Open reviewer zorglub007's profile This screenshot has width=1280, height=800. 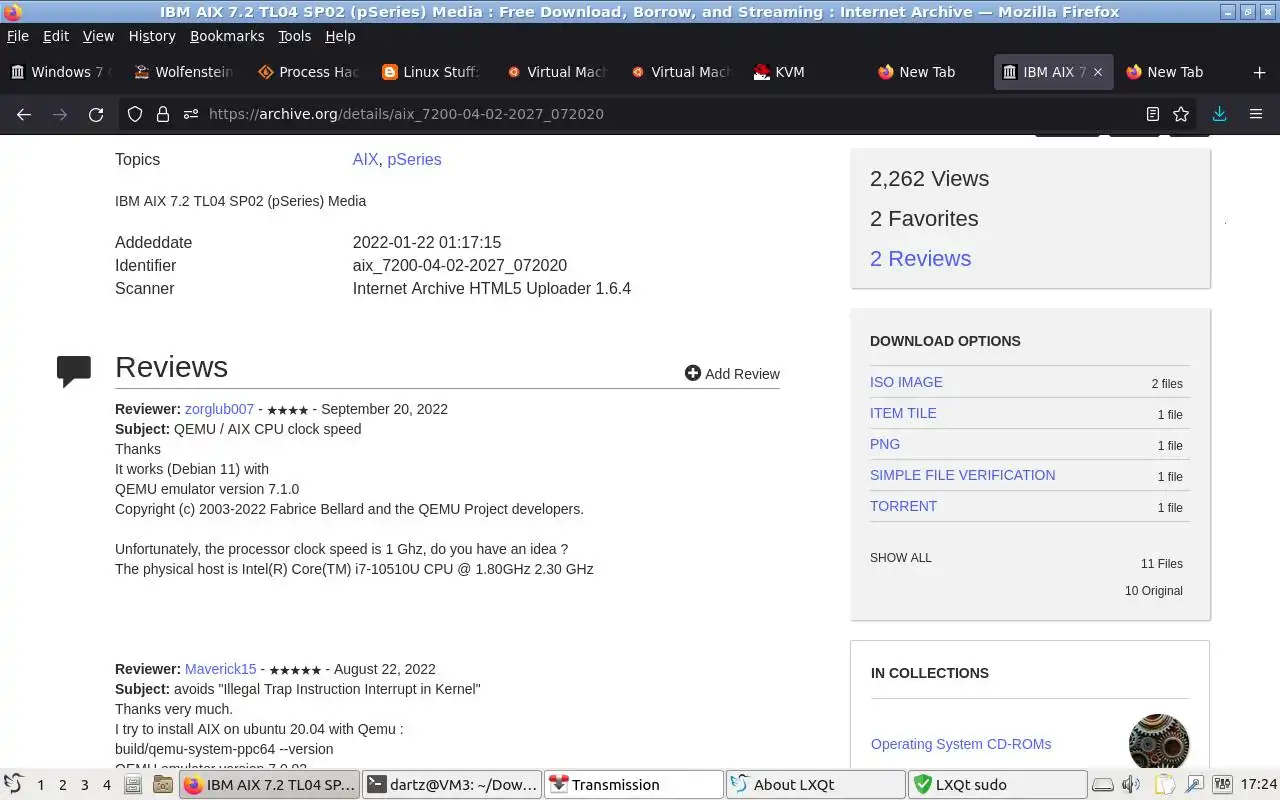[x=219, y=409]
